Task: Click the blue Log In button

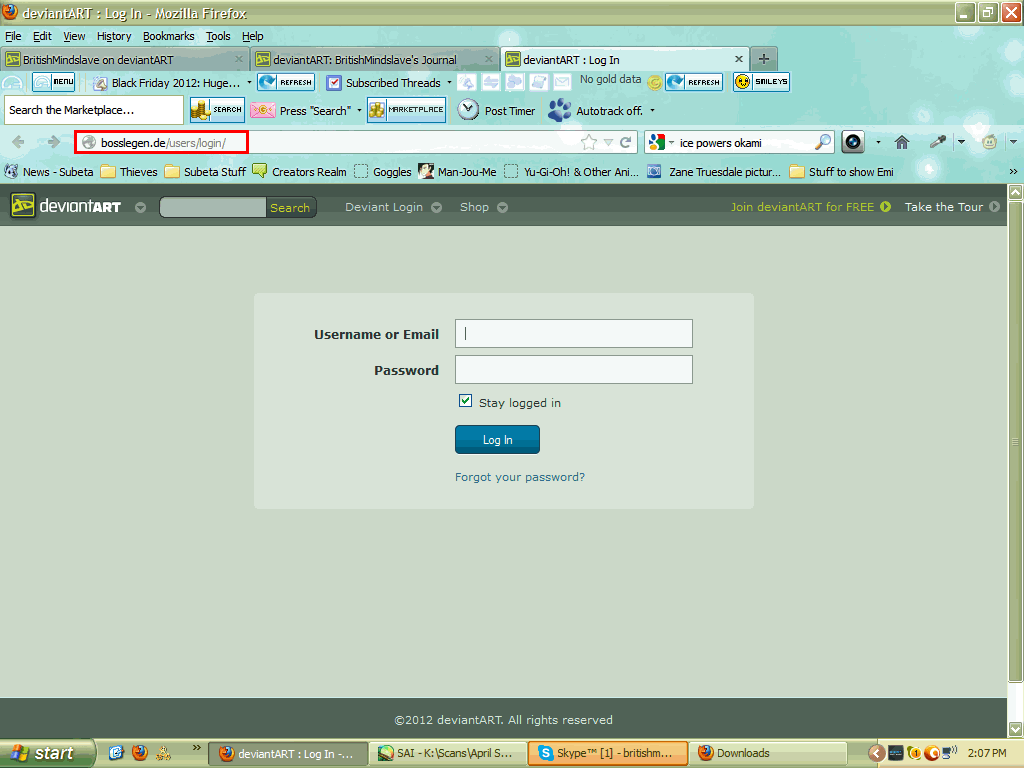Action: pyautogui.click(x=497, y=440)
